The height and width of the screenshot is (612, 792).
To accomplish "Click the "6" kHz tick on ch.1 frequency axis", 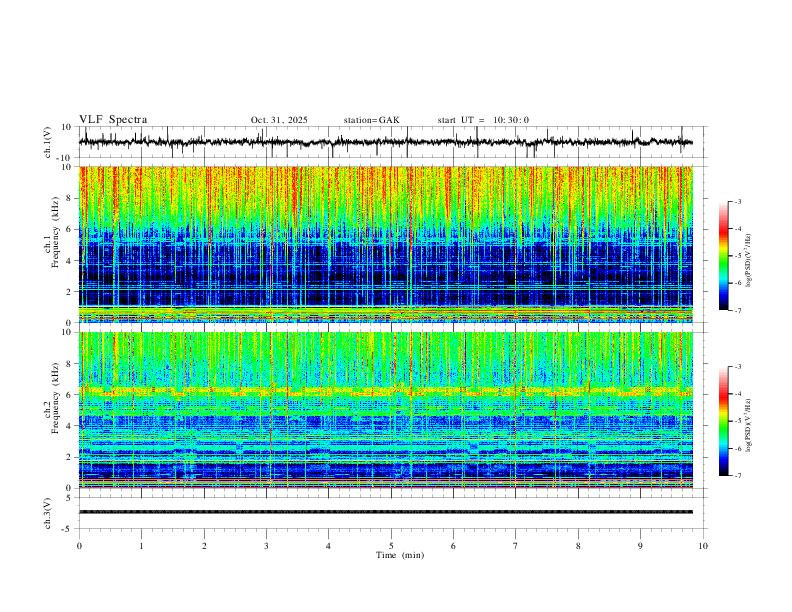I will pos(70,229).
